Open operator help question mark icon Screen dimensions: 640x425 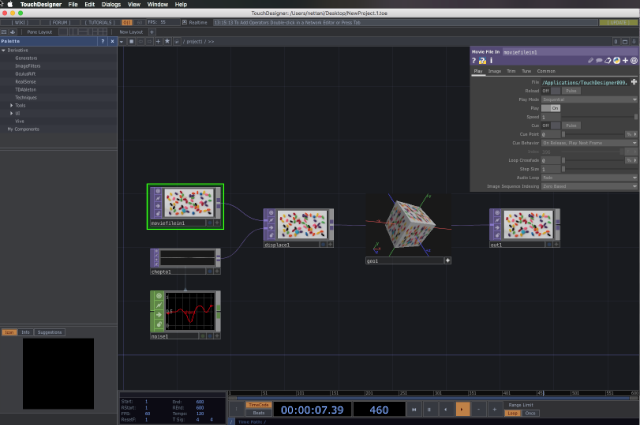click(474, 60)
